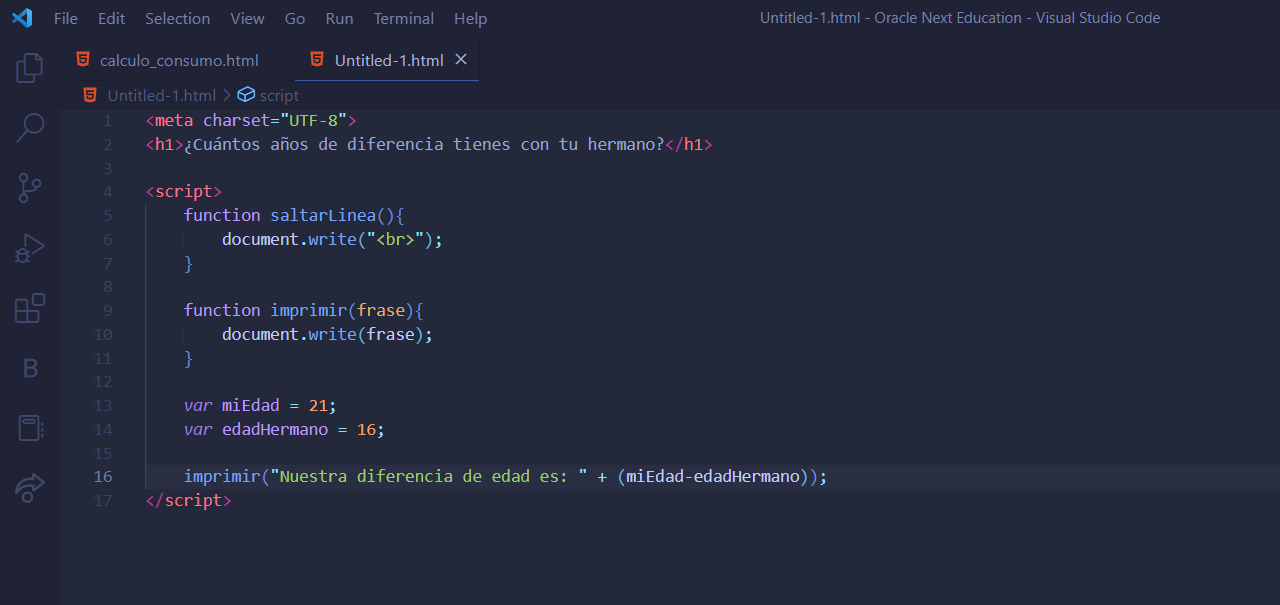Image resolution: width=1280 pixels, height=605 pixels.
Task: Click line number 1 in the gutter
Action: (107, 120)
